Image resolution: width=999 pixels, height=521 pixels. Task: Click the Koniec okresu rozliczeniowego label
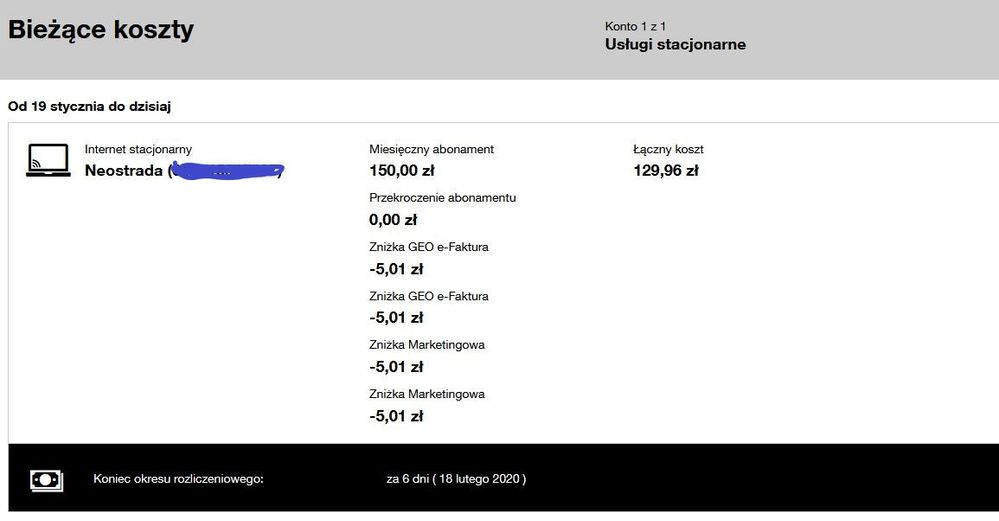(x=178, y=479)
